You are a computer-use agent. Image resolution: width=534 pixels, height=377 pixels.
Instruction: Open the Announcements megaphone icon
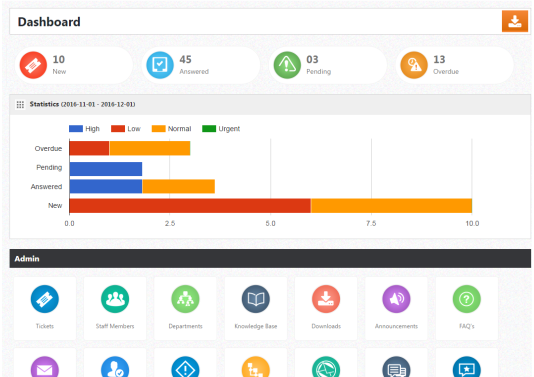click(396, 299)
